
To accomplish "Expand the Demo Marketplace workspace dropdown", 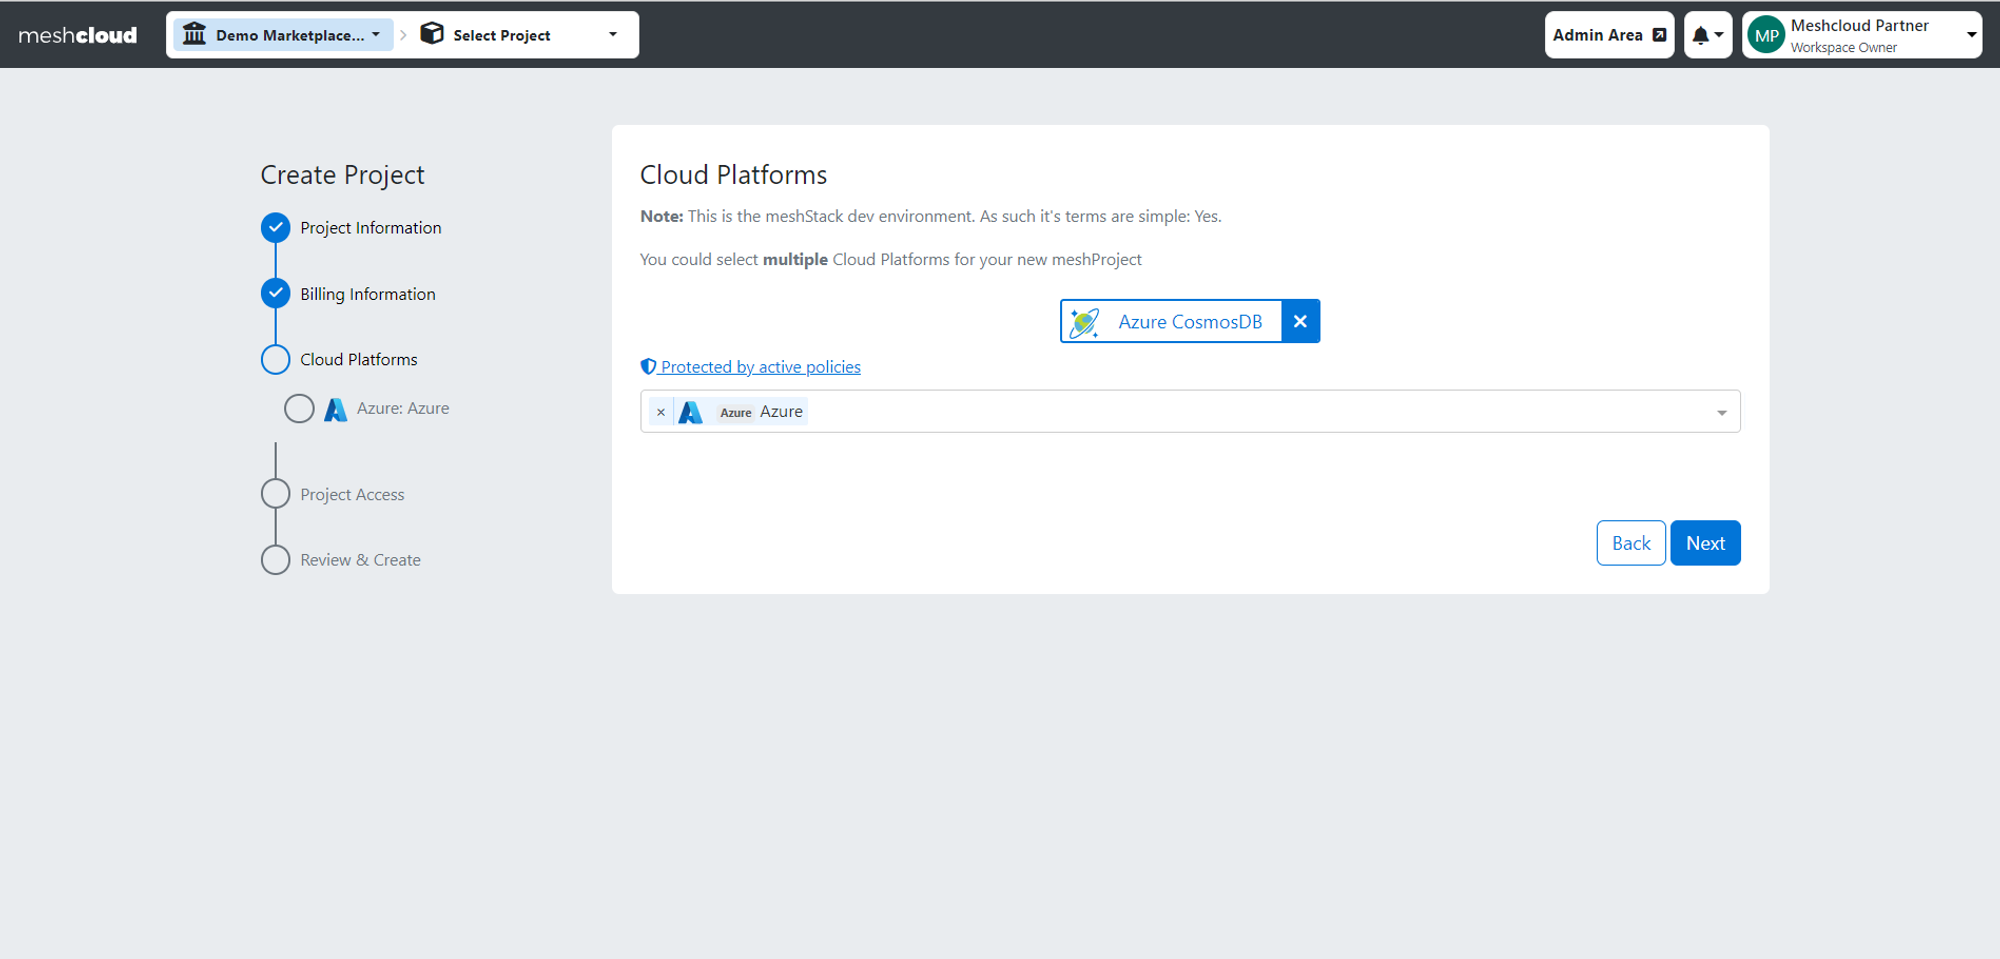I will [283, 35].
